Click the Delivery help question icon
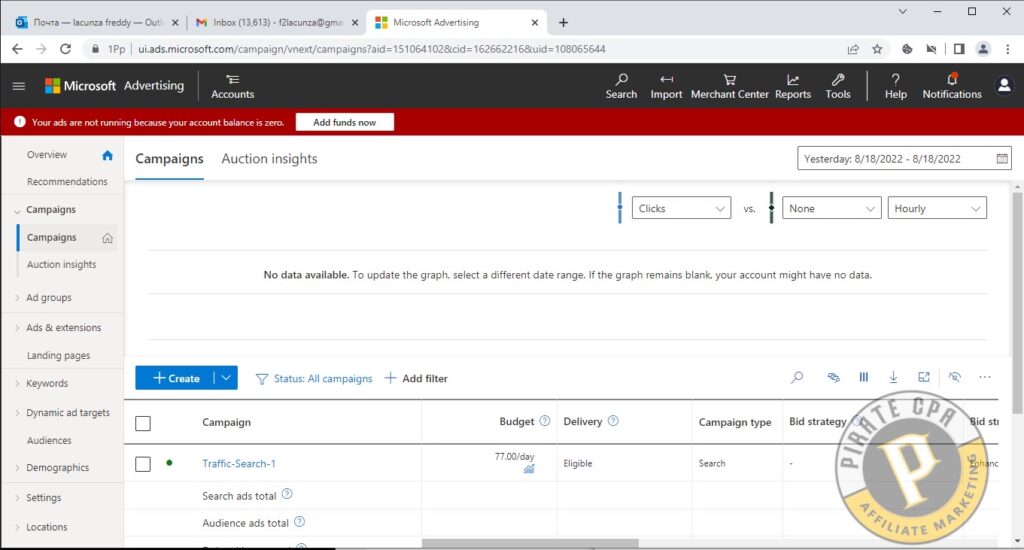Screen dimensions: 1024x550 613,421
